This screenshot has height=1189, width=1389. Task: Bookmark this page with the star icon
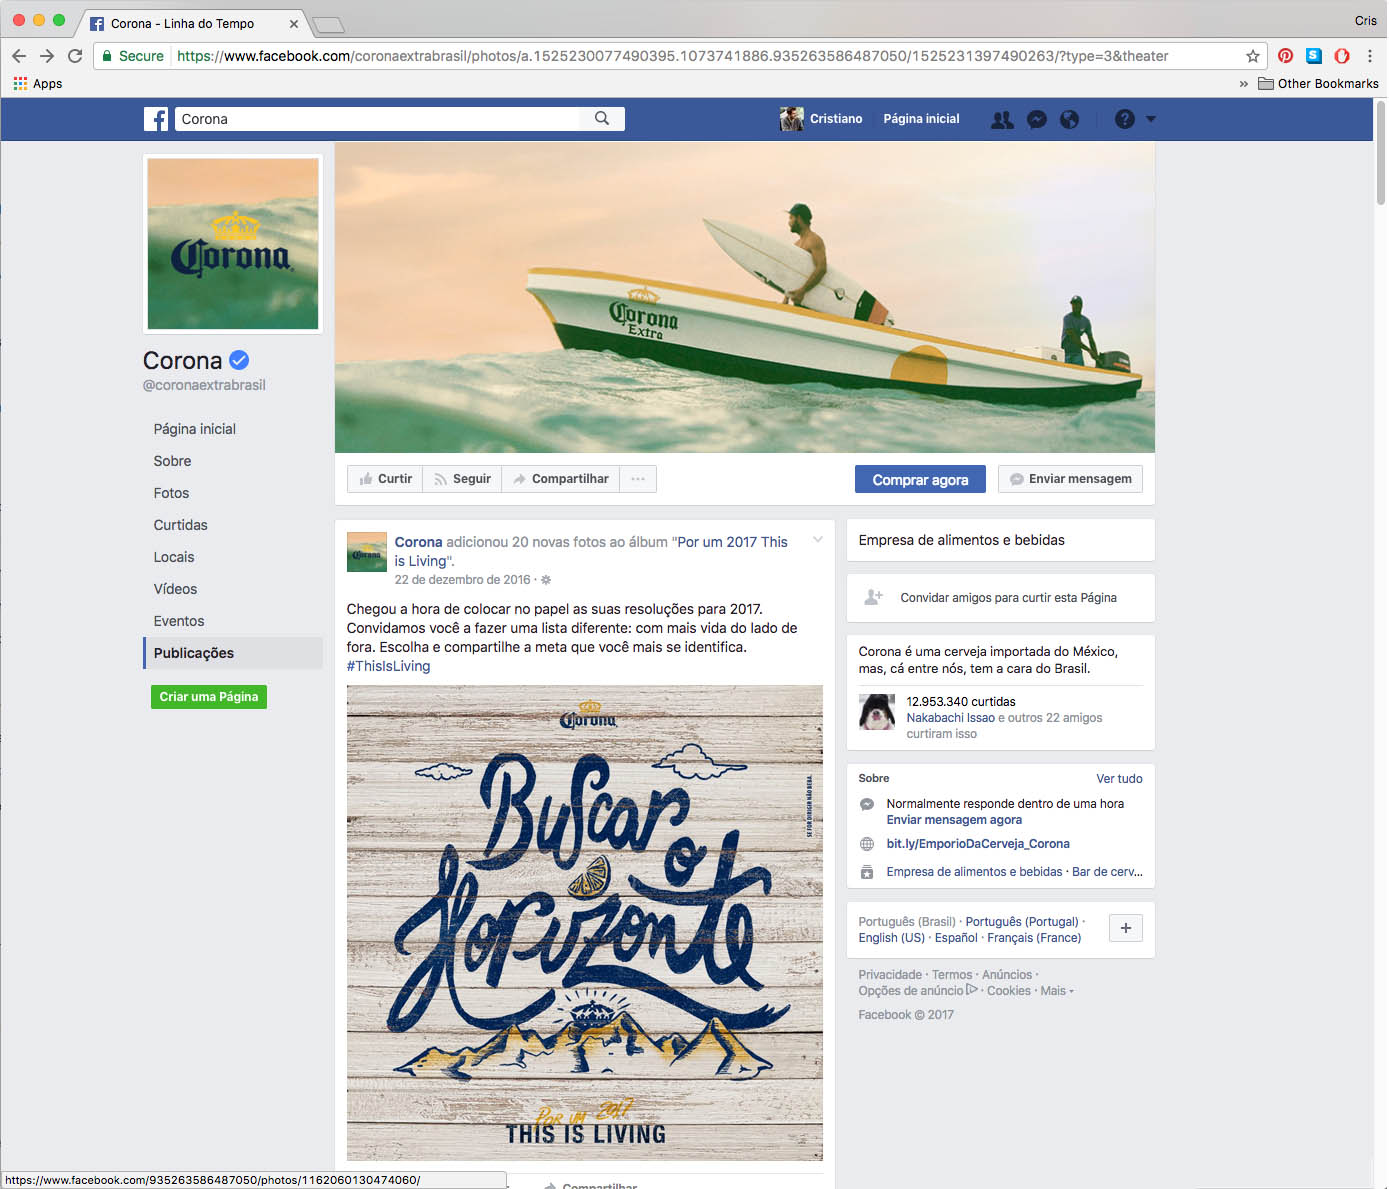click(x=1253, y=56)
